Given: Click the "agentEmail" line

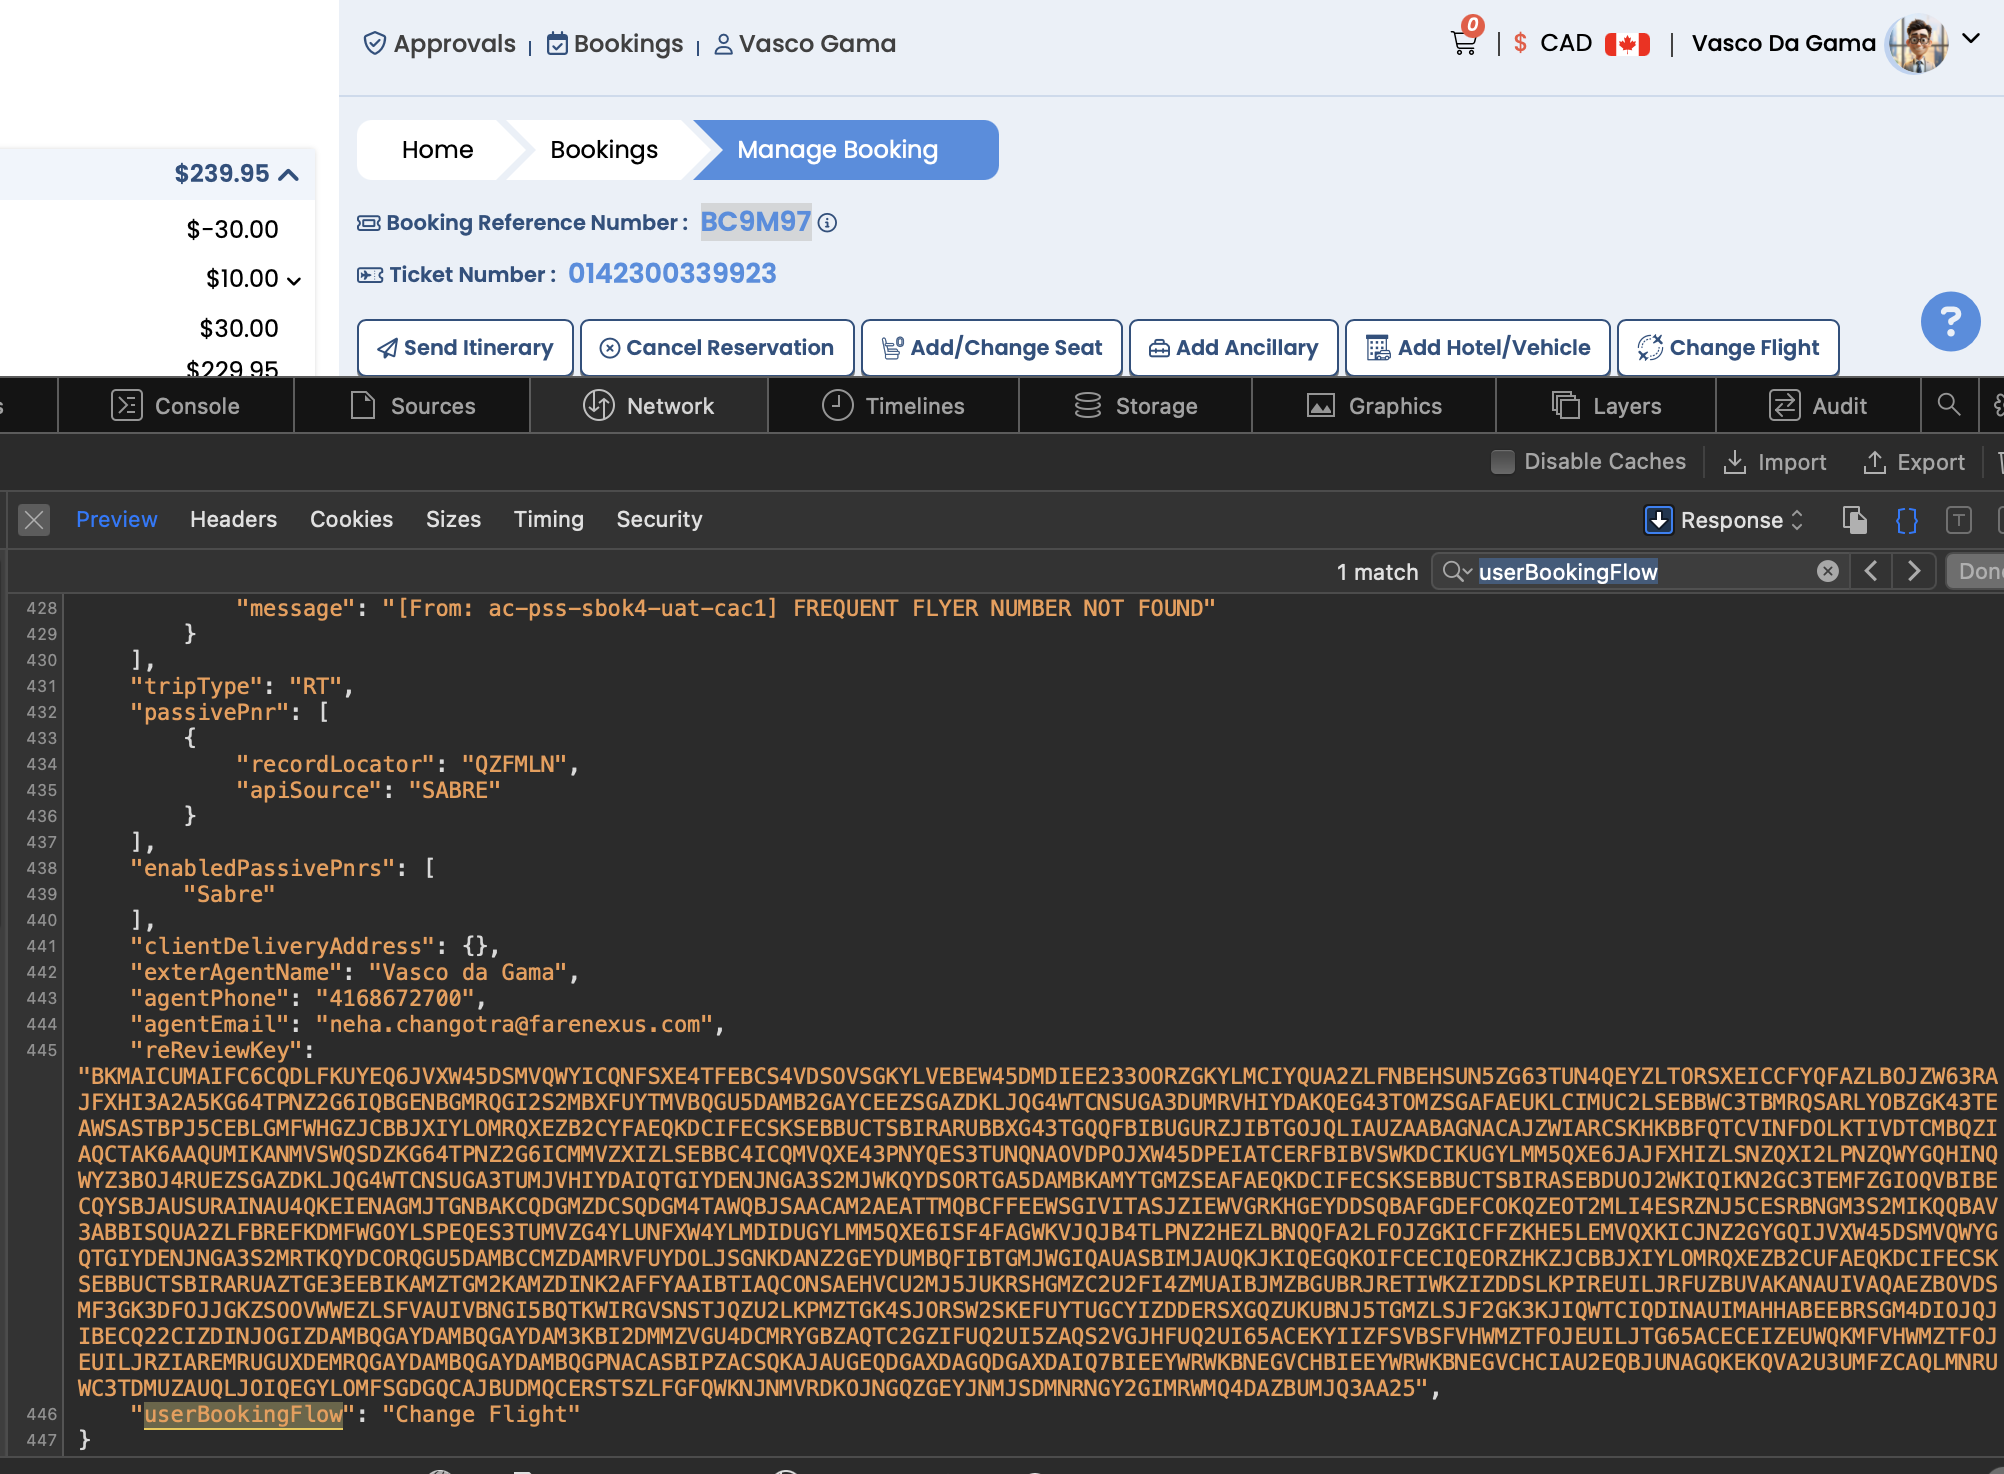Looking at the screenshot, I should click(427, 1025).
